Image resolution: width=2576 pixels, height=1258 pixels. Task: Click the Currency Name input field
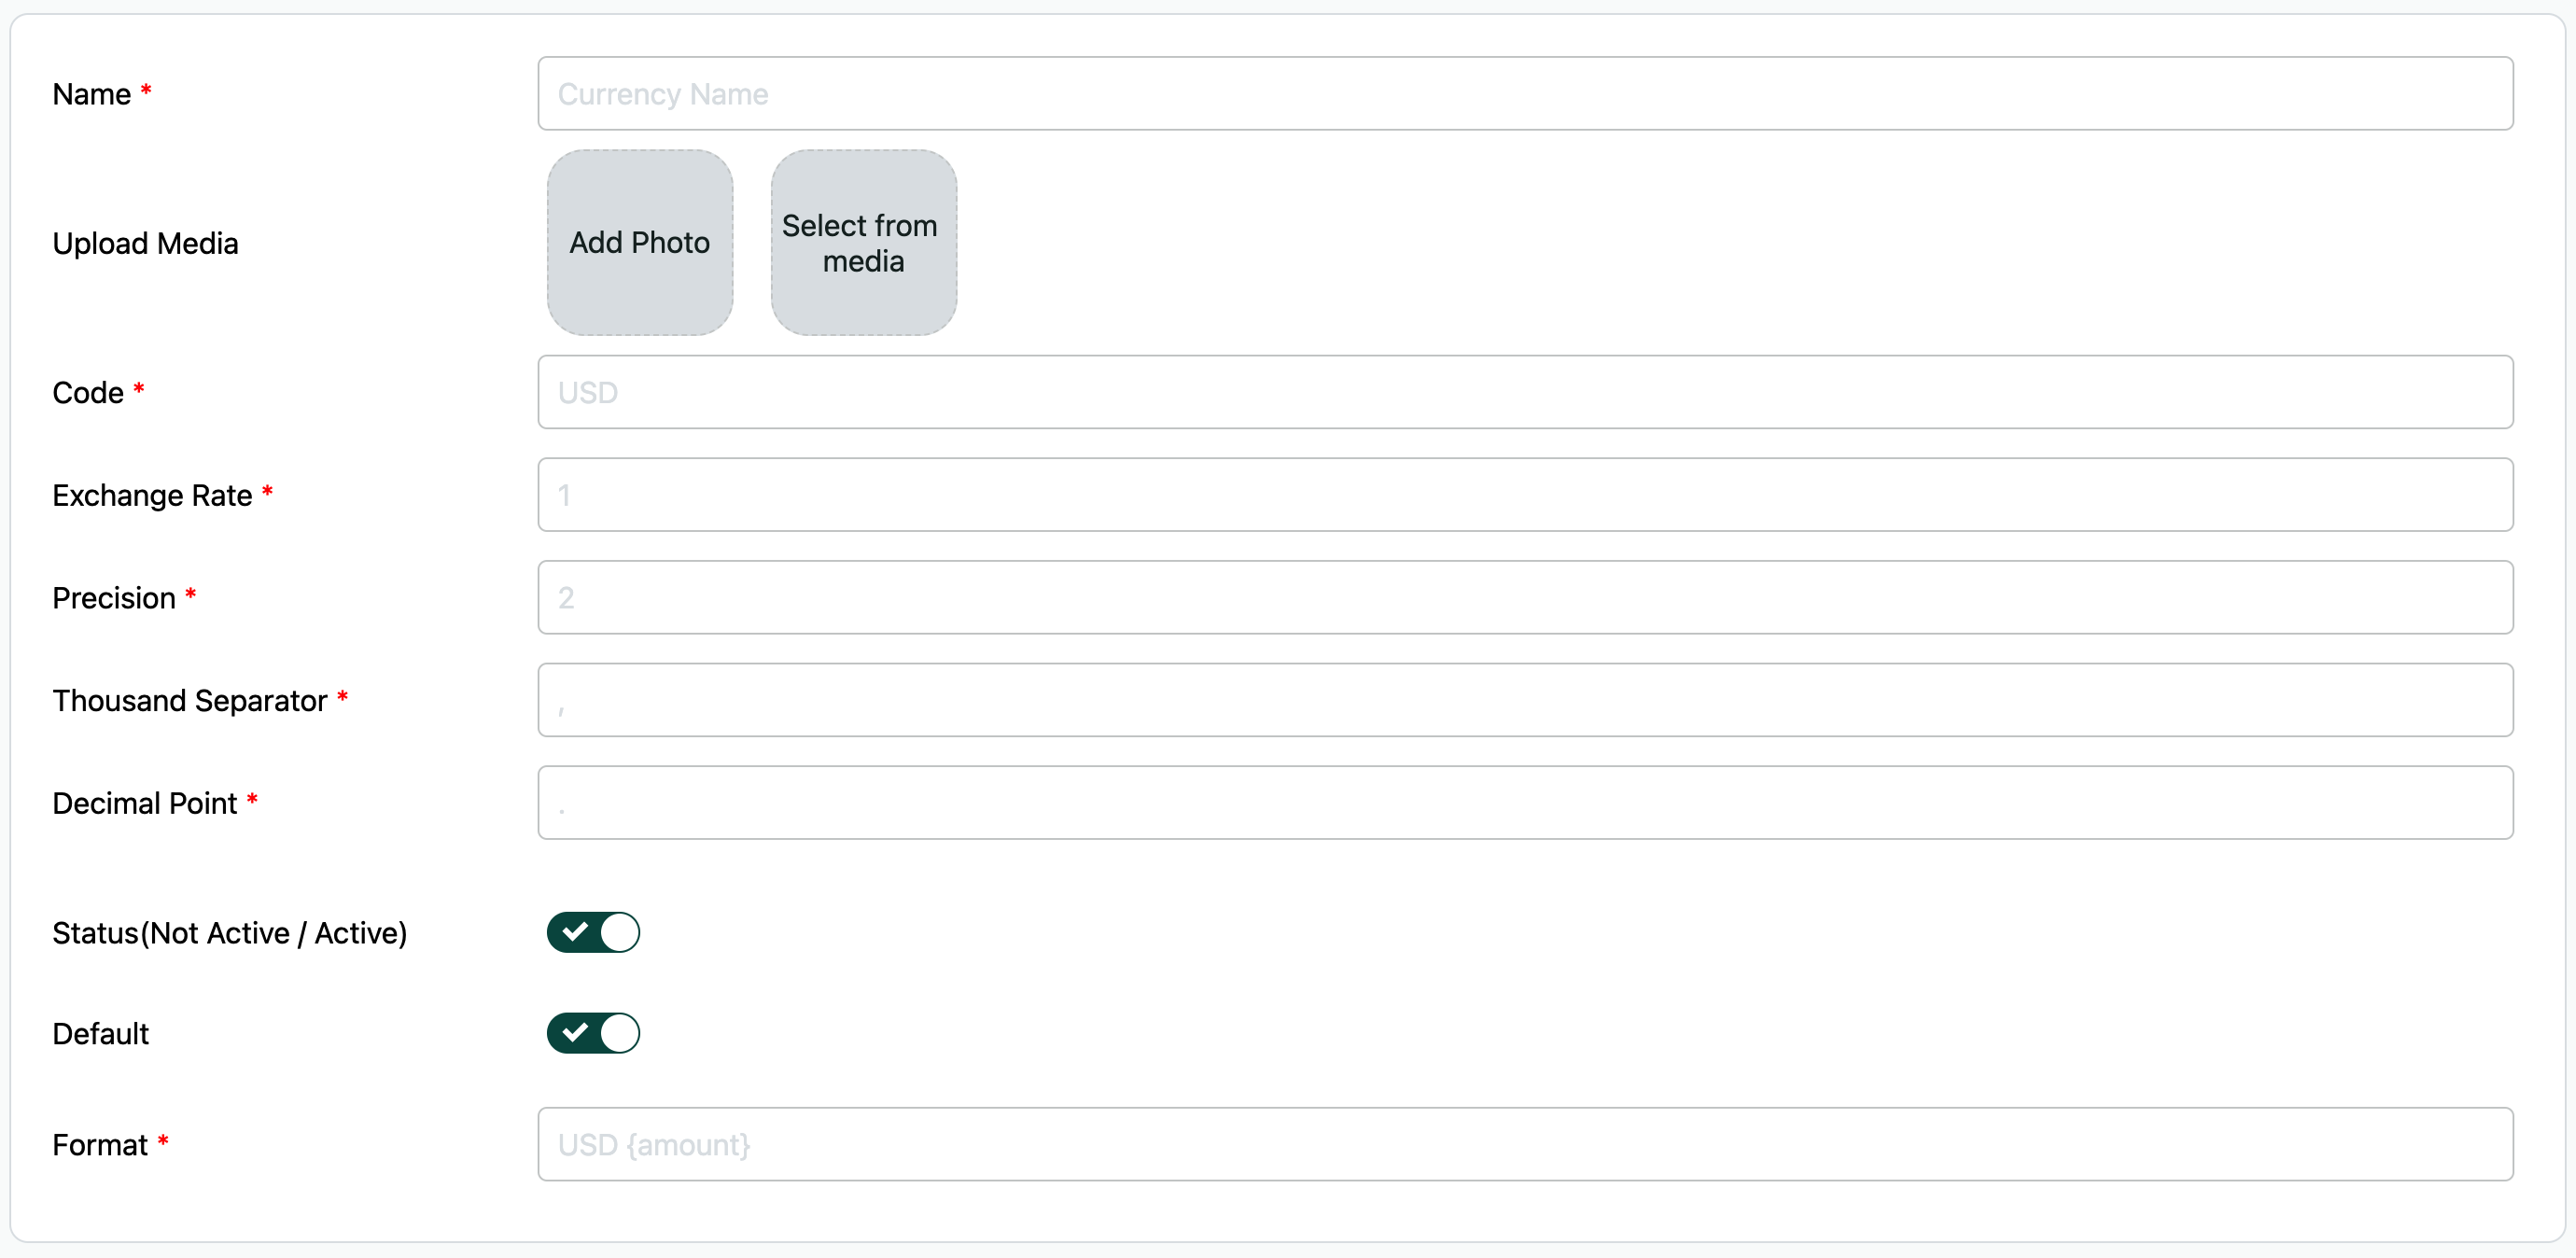pyautogui.click(x=1524, y=94)
